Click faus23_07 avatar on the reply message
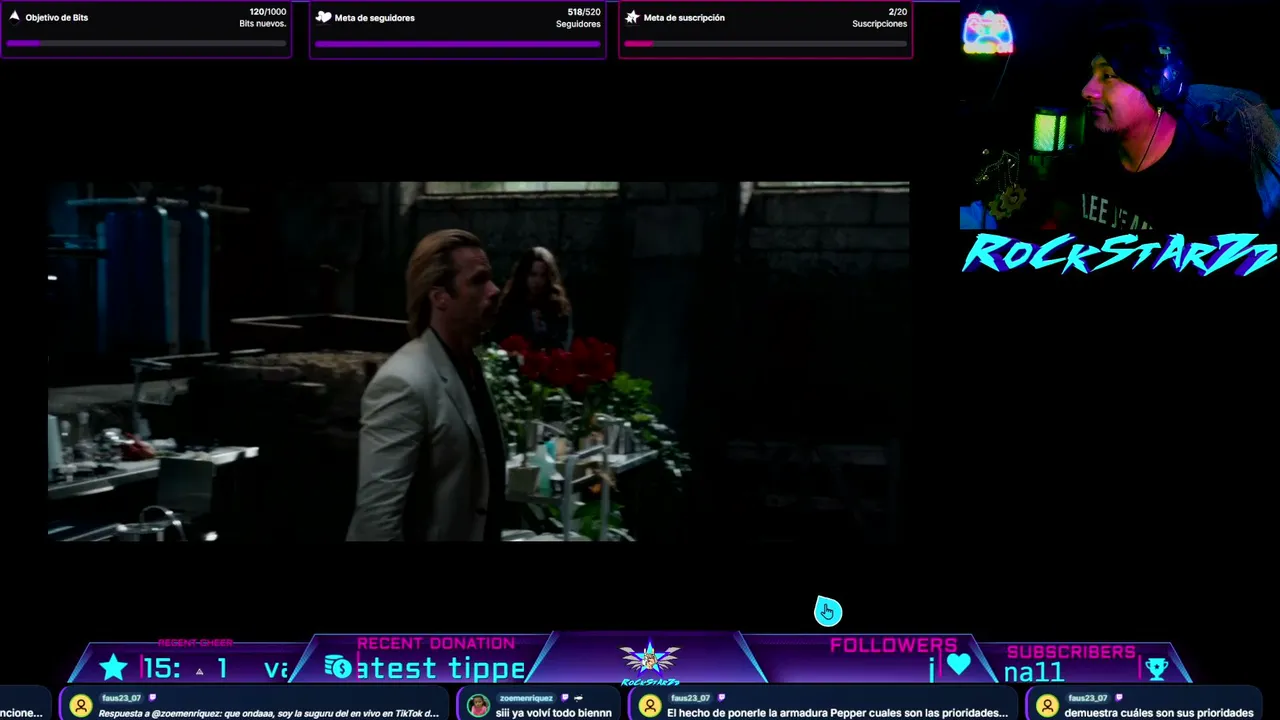The width and height of the screenshot is (1280, 720). click(81, 705)
